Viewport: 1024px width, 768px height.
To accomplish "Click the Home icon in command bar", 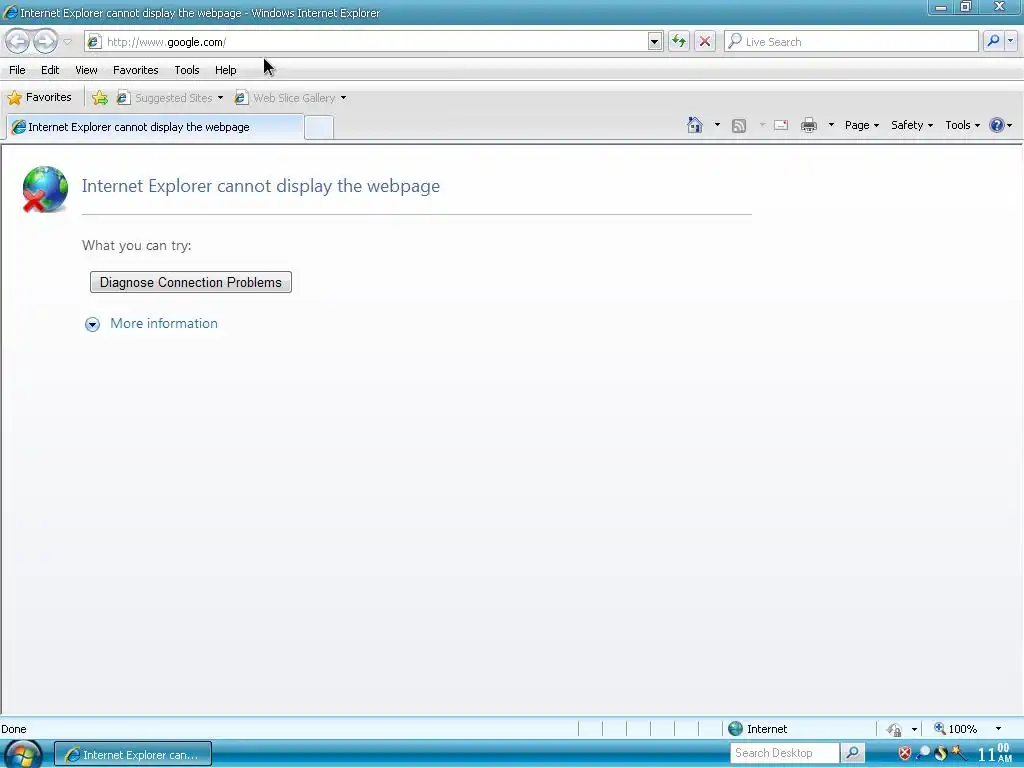I will click(695, 125).
